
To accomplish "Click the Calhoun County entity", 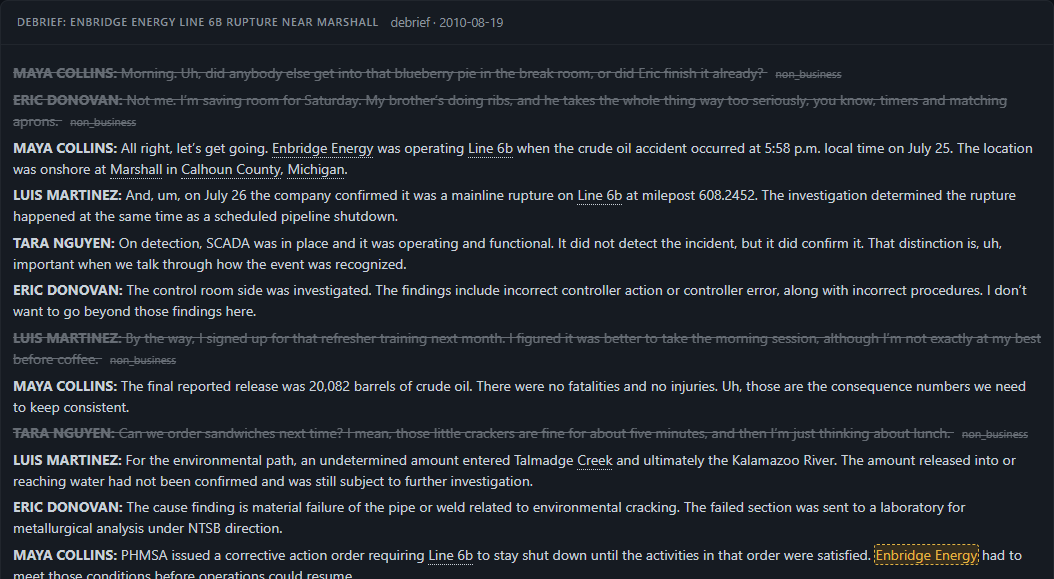I will [x=231, y=169].
